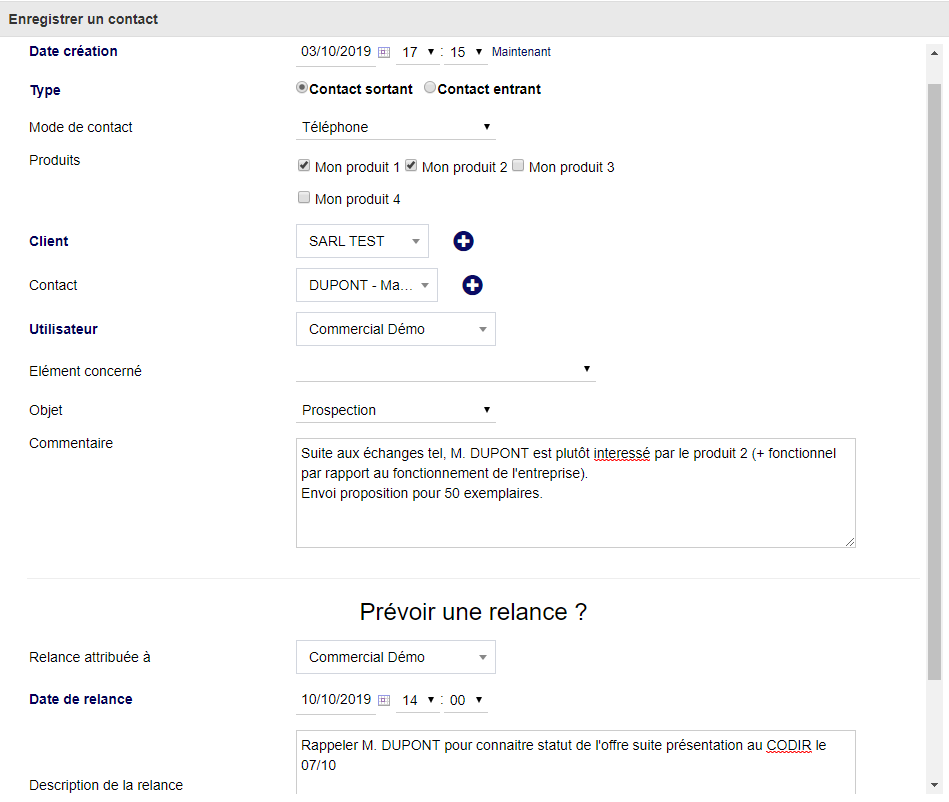Click the Mode de contact label
949x802 pixels.
tap(80, 127)
